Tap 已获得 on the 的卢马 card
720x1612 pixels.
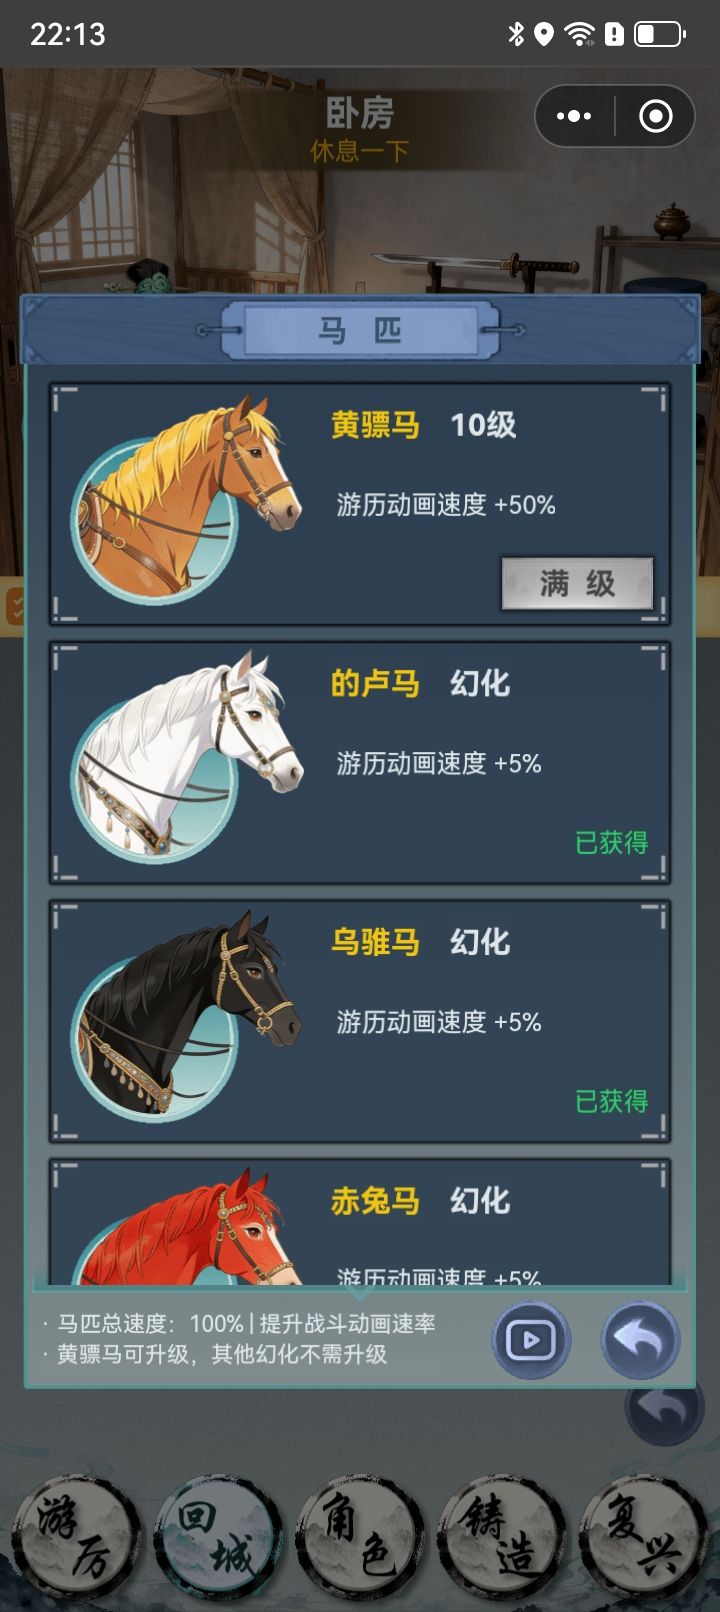(611, 842)
